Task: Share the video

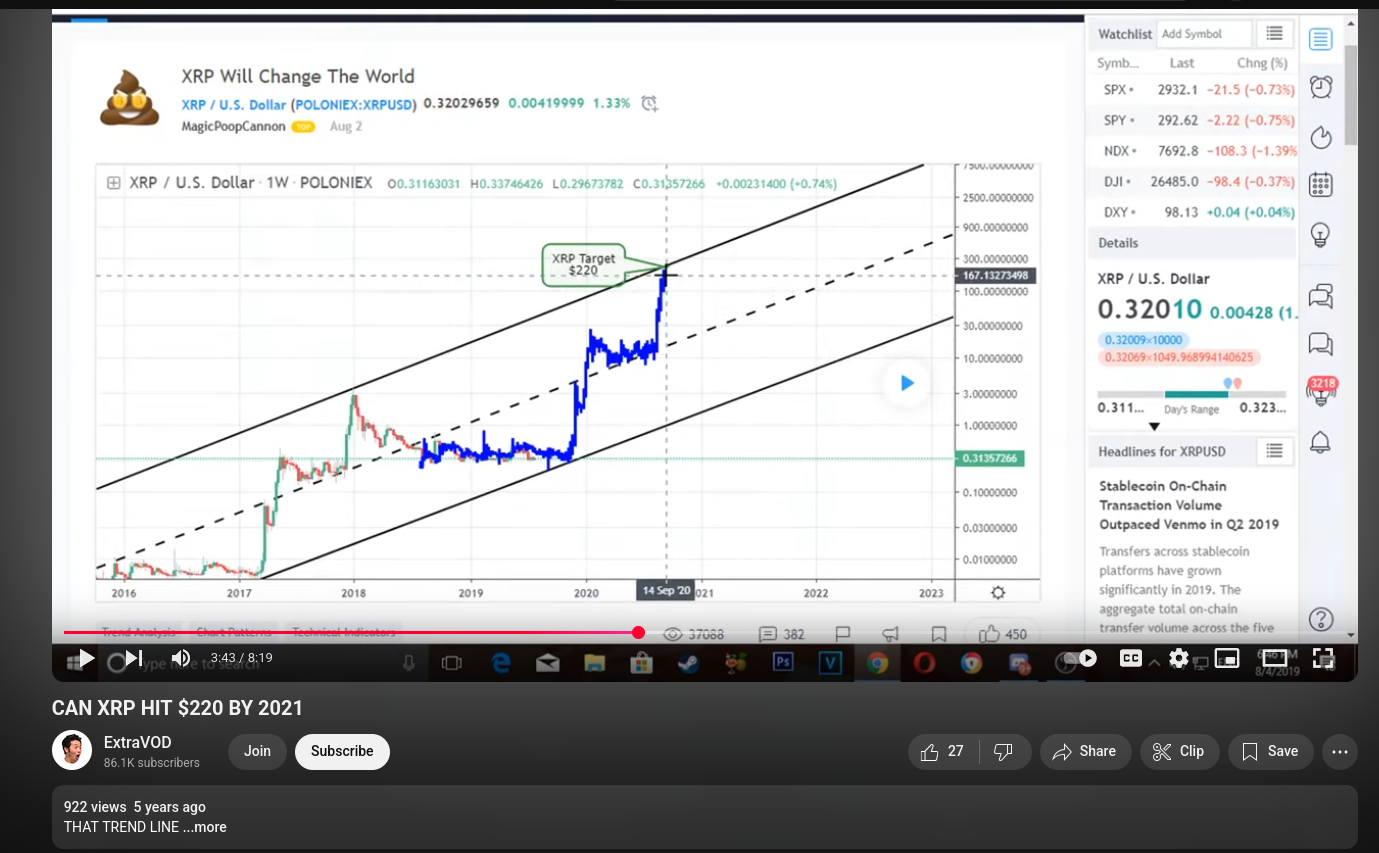Action: 1085,751
